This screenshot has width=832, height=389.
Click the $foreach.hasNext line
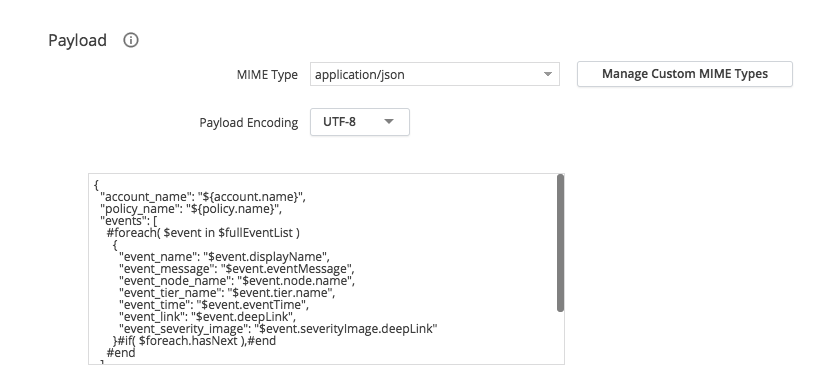pos(194,341)
